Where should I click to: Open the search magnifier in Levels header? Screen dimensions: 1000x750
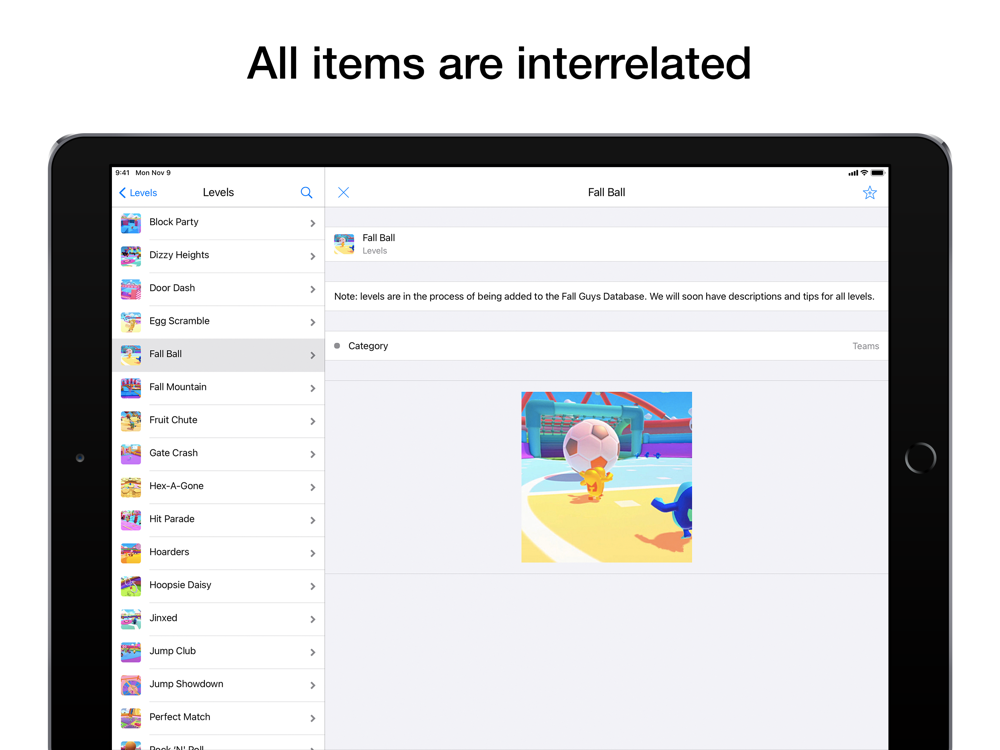tap(306, 193)
